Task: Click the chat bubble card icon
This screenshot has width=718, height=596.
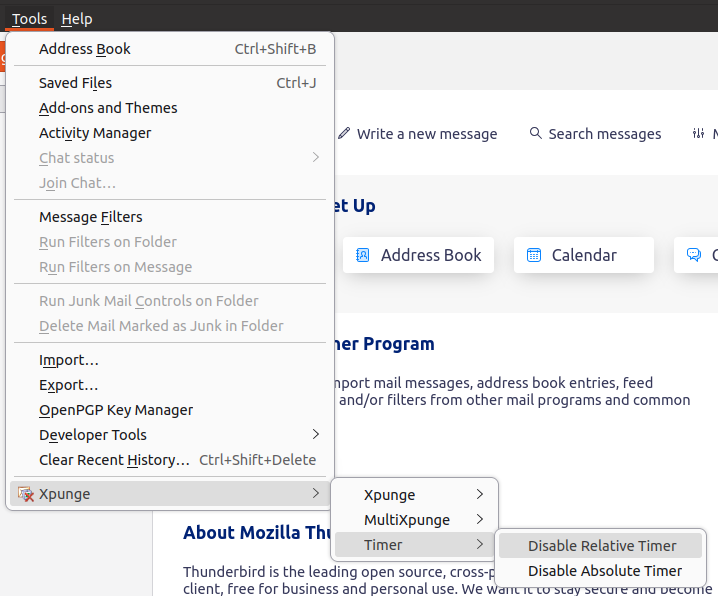Action: [x=694, y=255]
